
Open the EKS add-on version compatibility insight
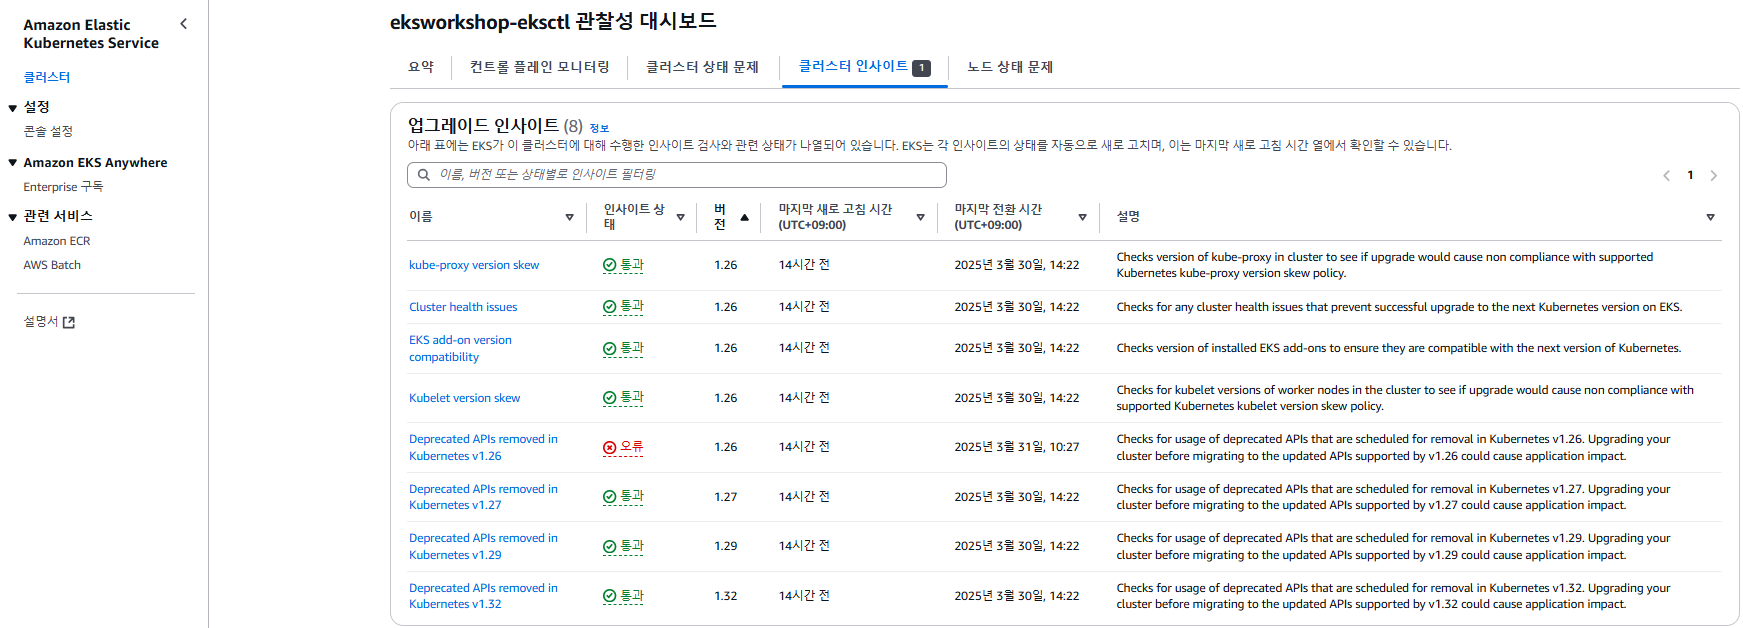460,348
